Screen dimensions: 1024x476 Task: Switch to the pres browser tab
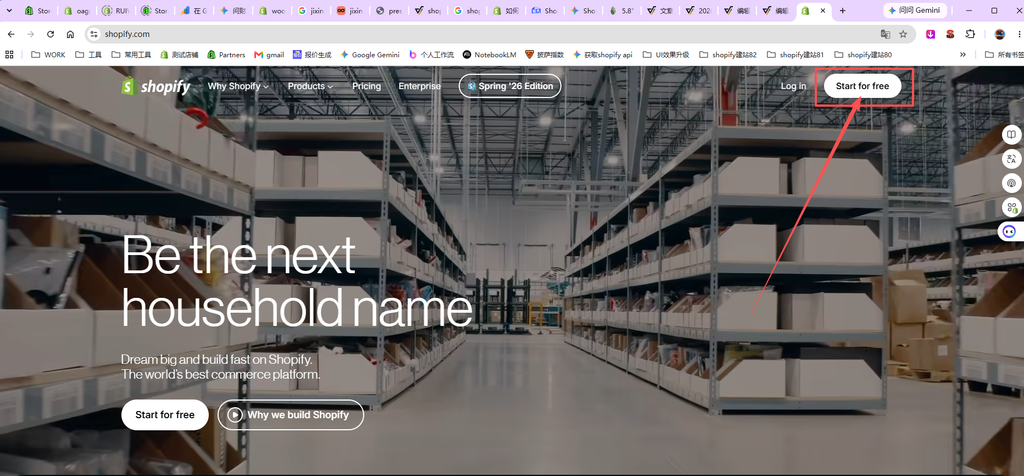(x=387, y=10)
